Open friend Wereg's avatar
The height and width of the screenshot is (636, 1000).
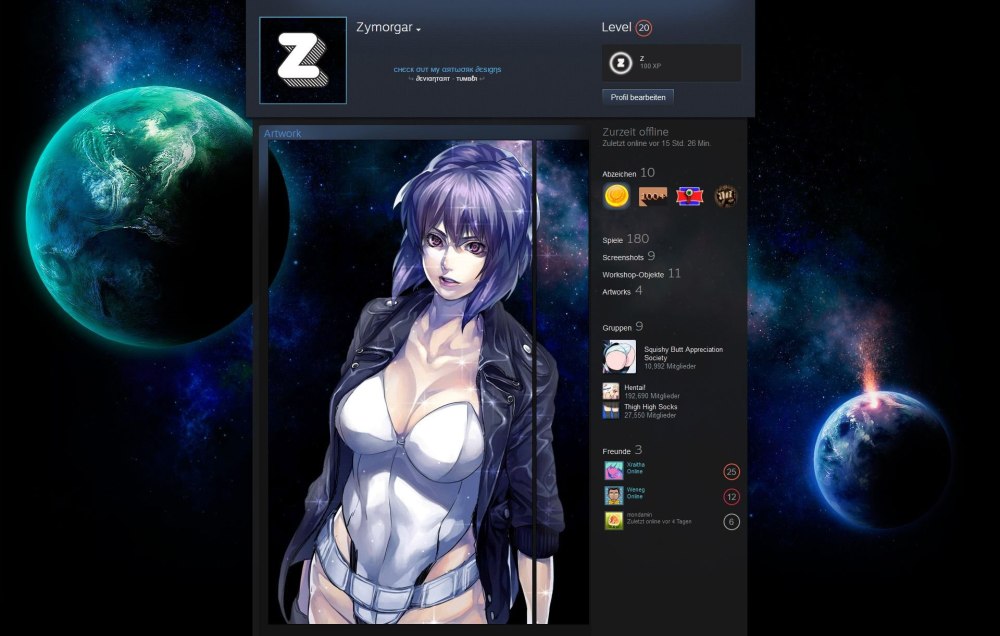[x=614, y=496]
